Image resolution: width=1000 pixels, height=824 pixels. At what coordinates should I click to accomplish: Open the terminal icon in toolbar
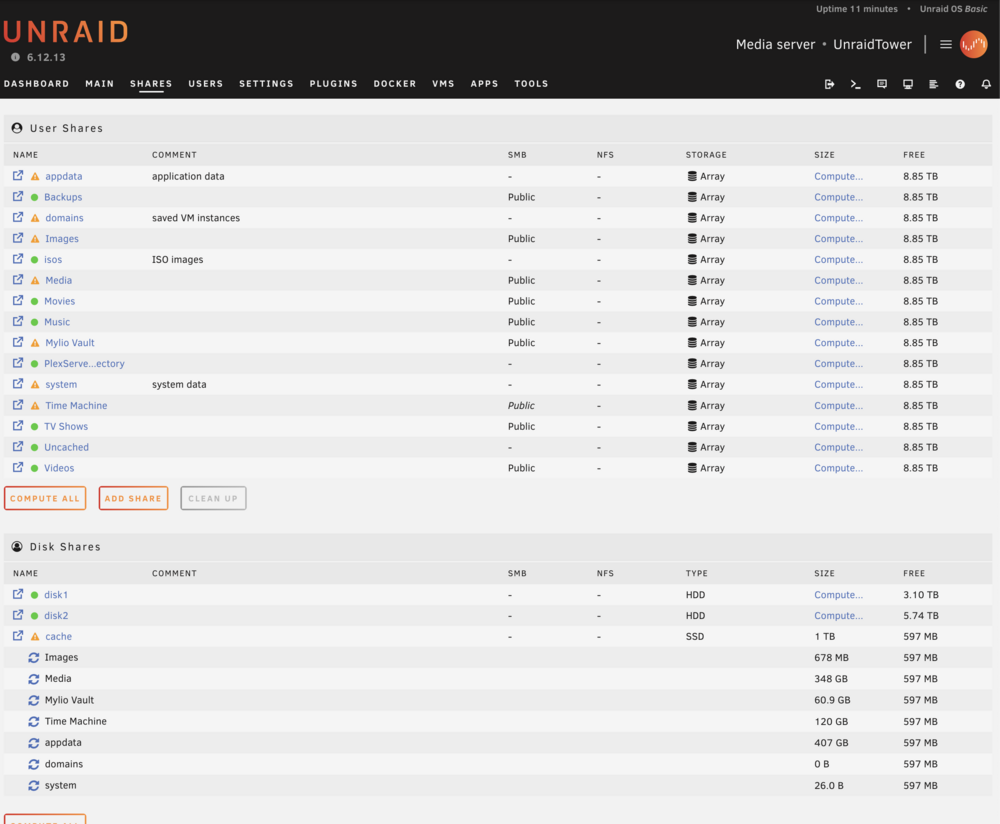pos(855,84)
